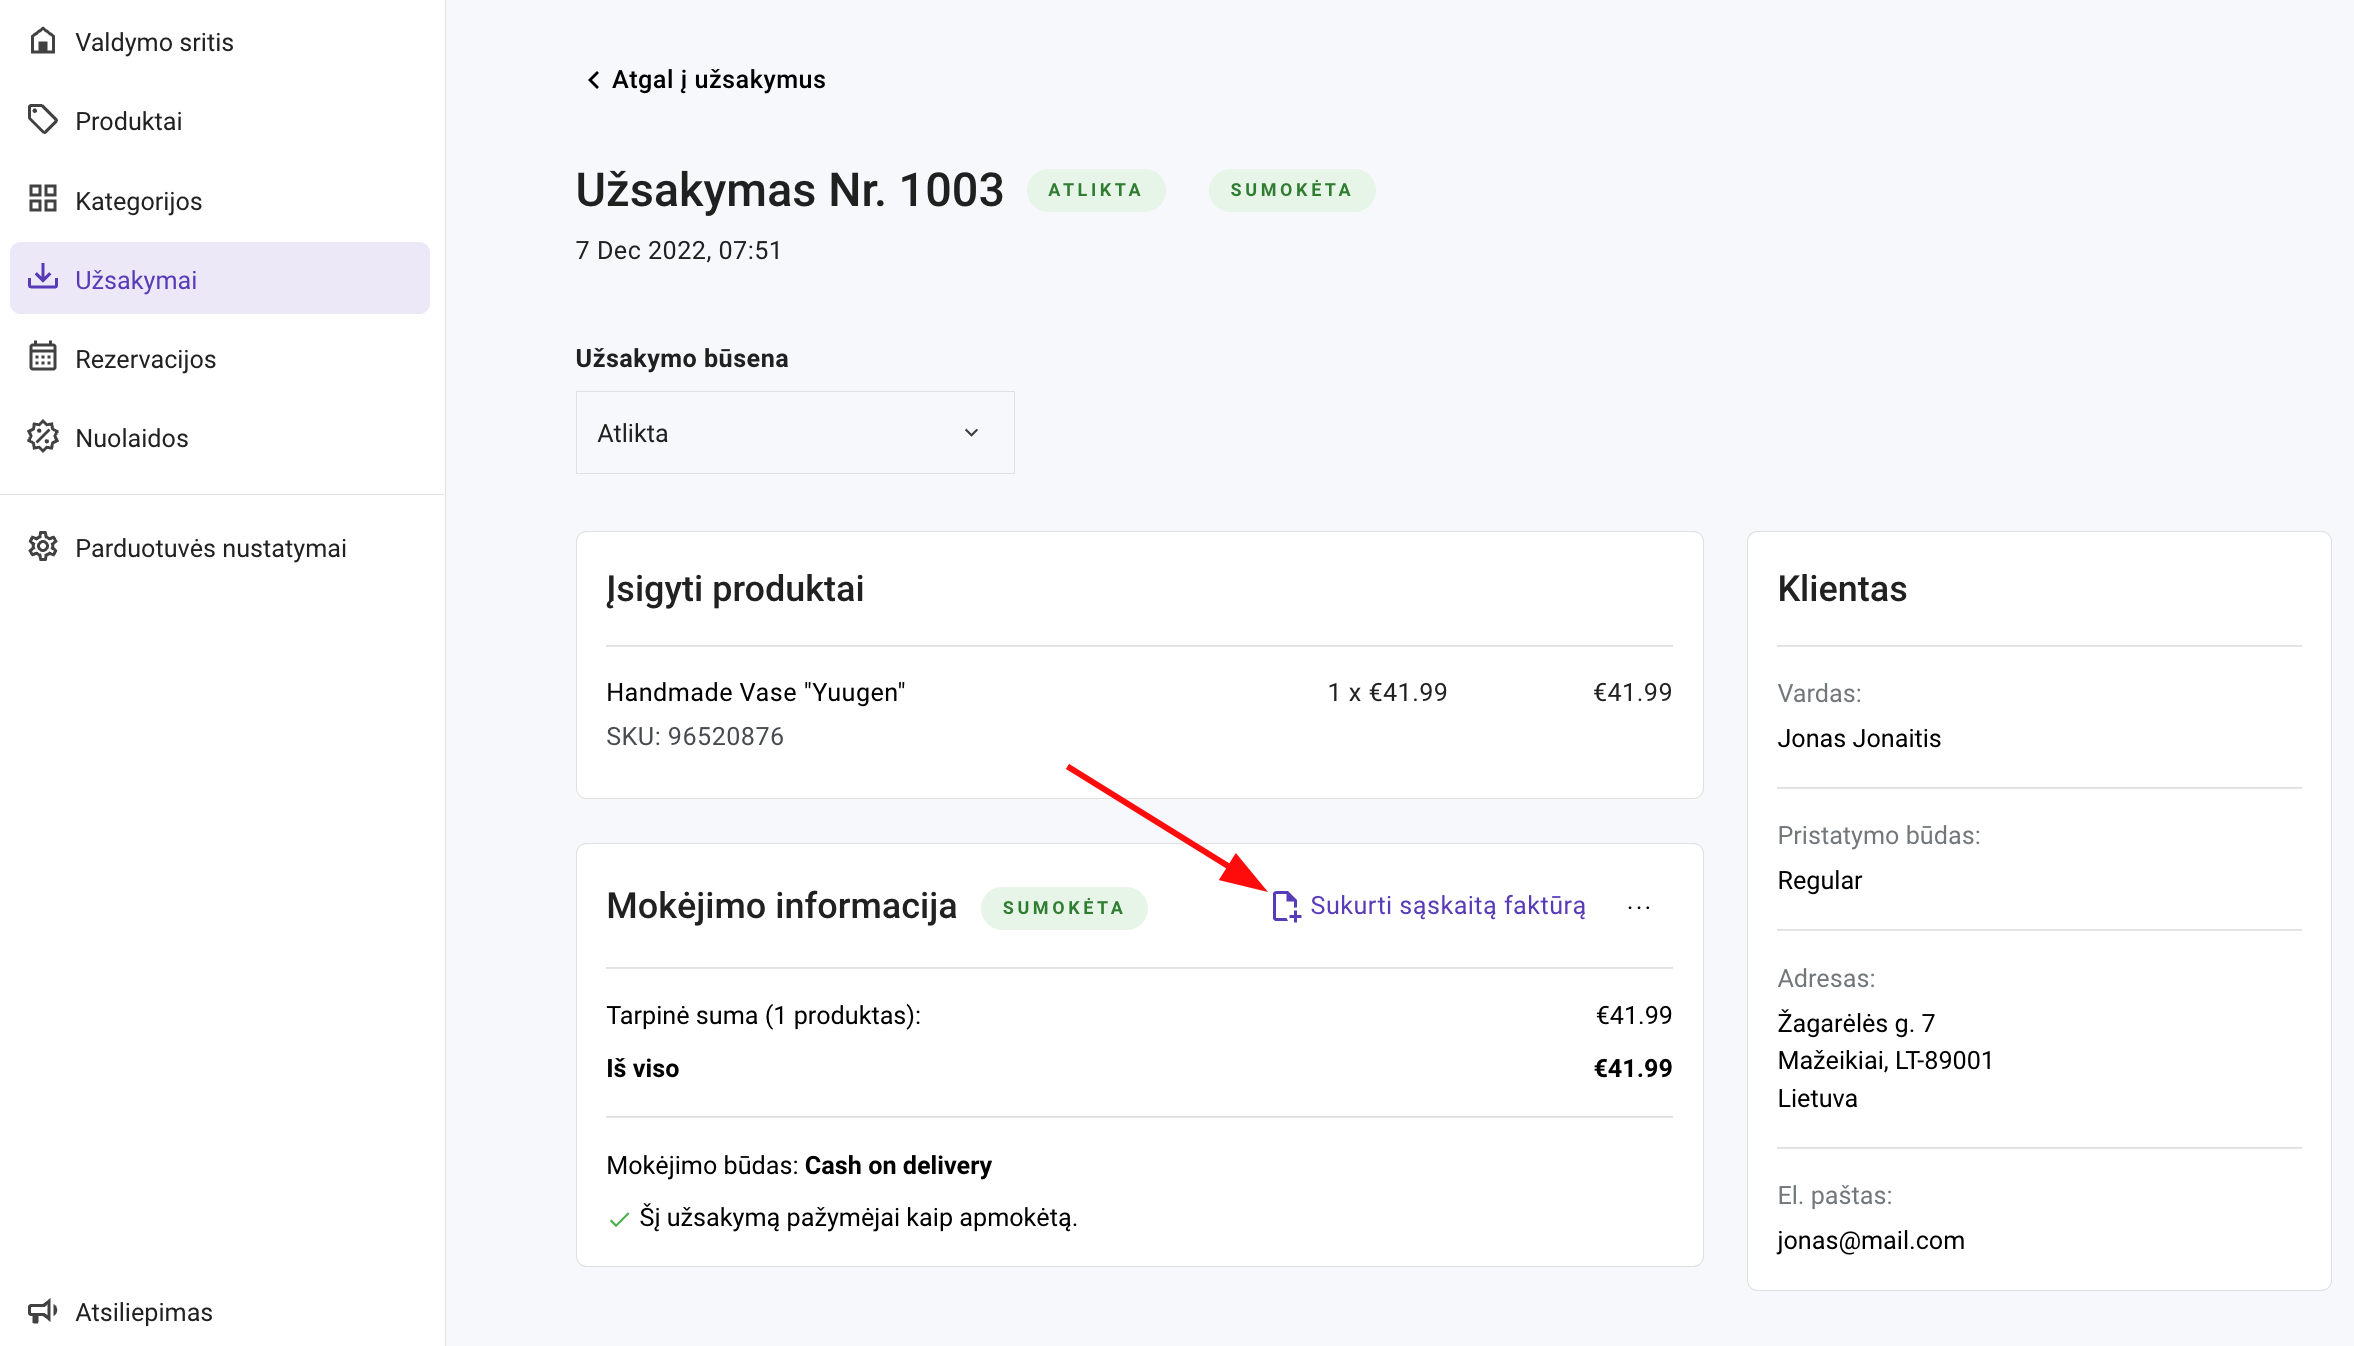This screenshot has width=2354, height=1346.
Task: Click the customer email jonas@mail.com
Action: 1870,1240
